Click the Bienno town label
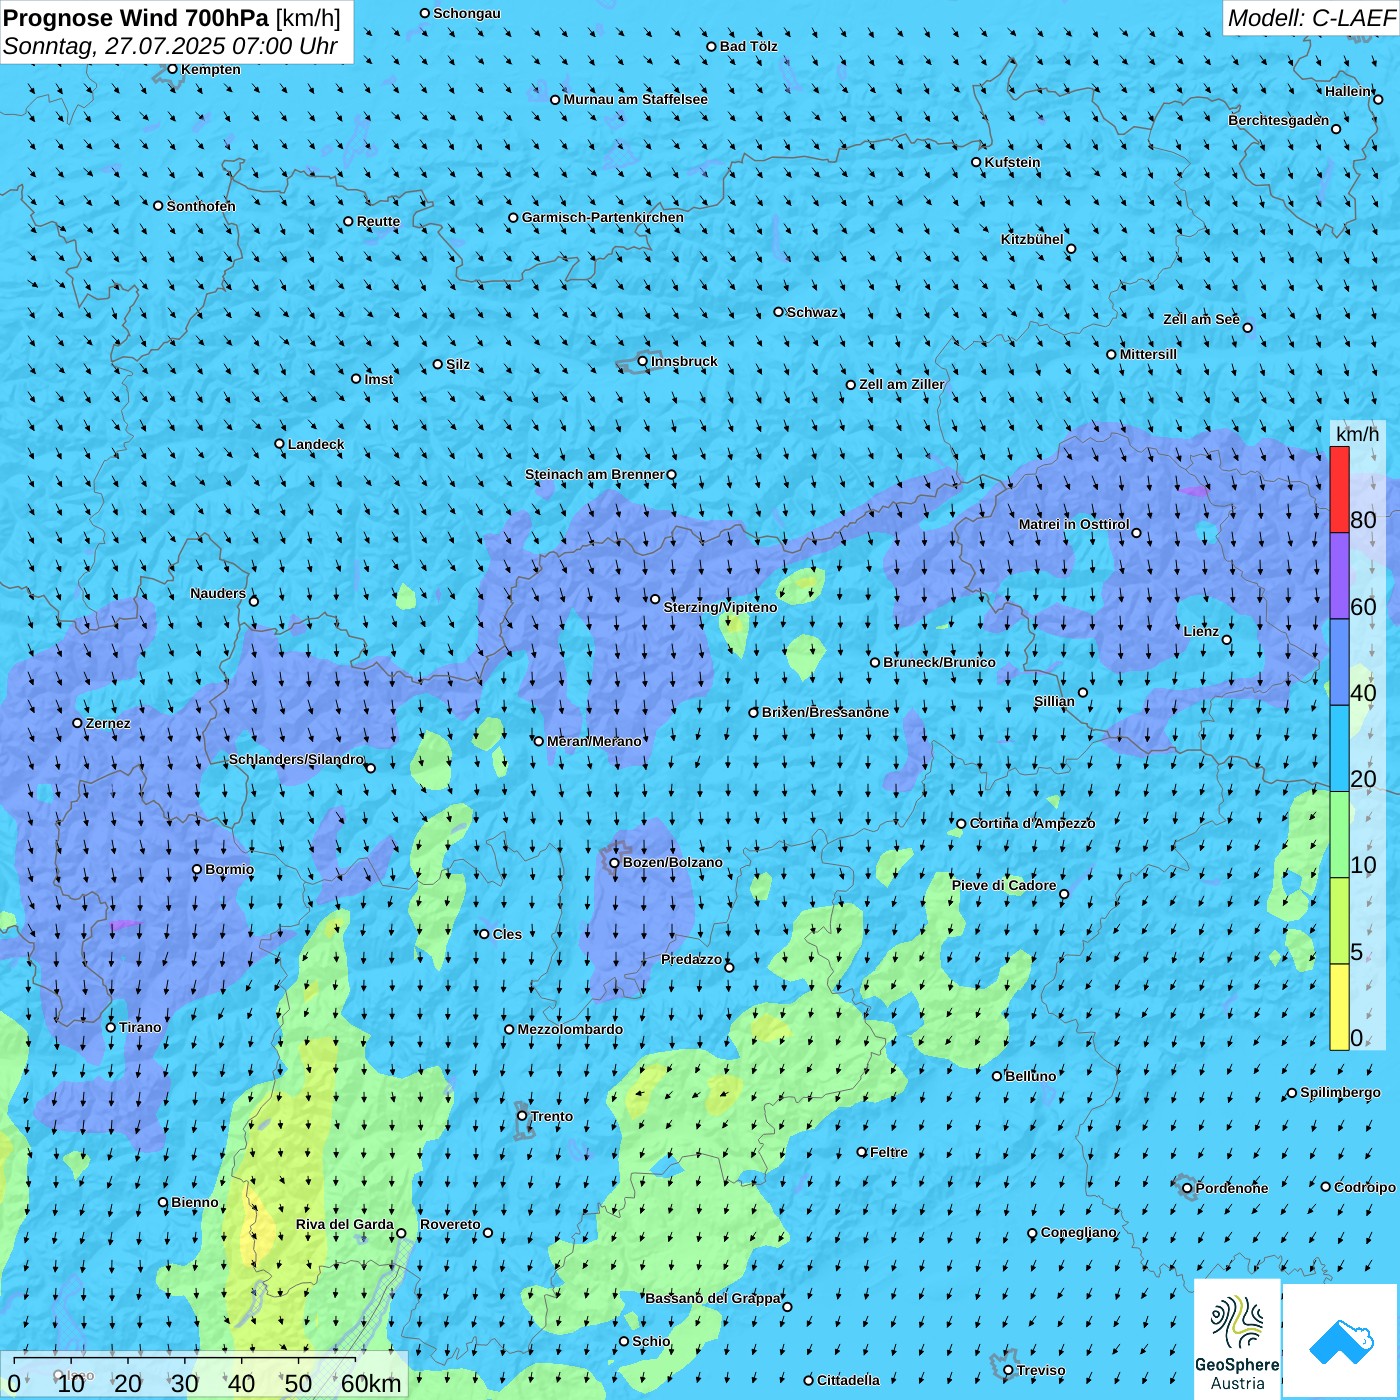Image resolution: width=1400 pixels, height=1400 pixels. (x=194, y=1202)
